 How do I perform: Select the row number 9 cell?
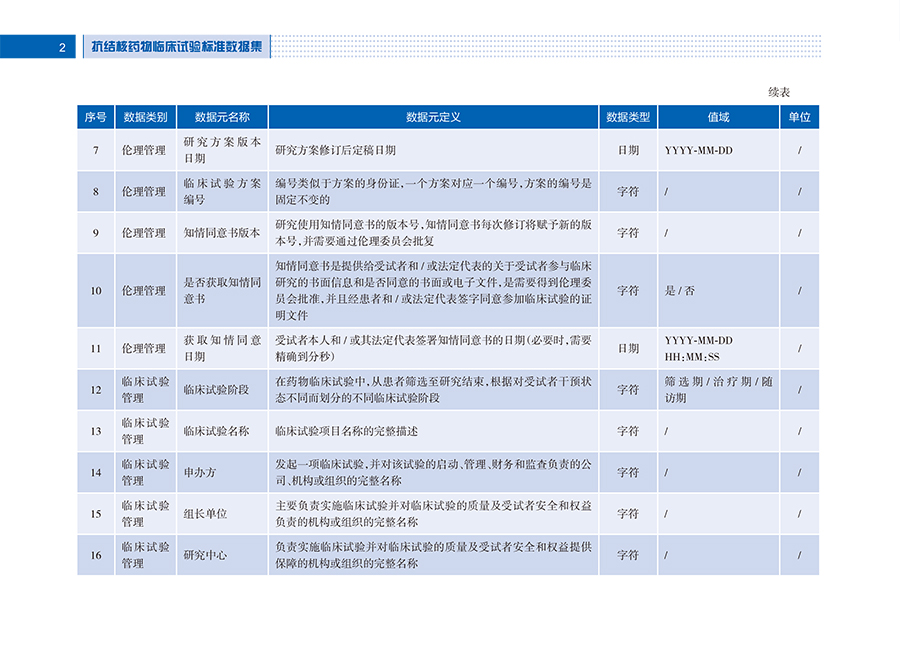pyautogui.click(x=96, y=233)
